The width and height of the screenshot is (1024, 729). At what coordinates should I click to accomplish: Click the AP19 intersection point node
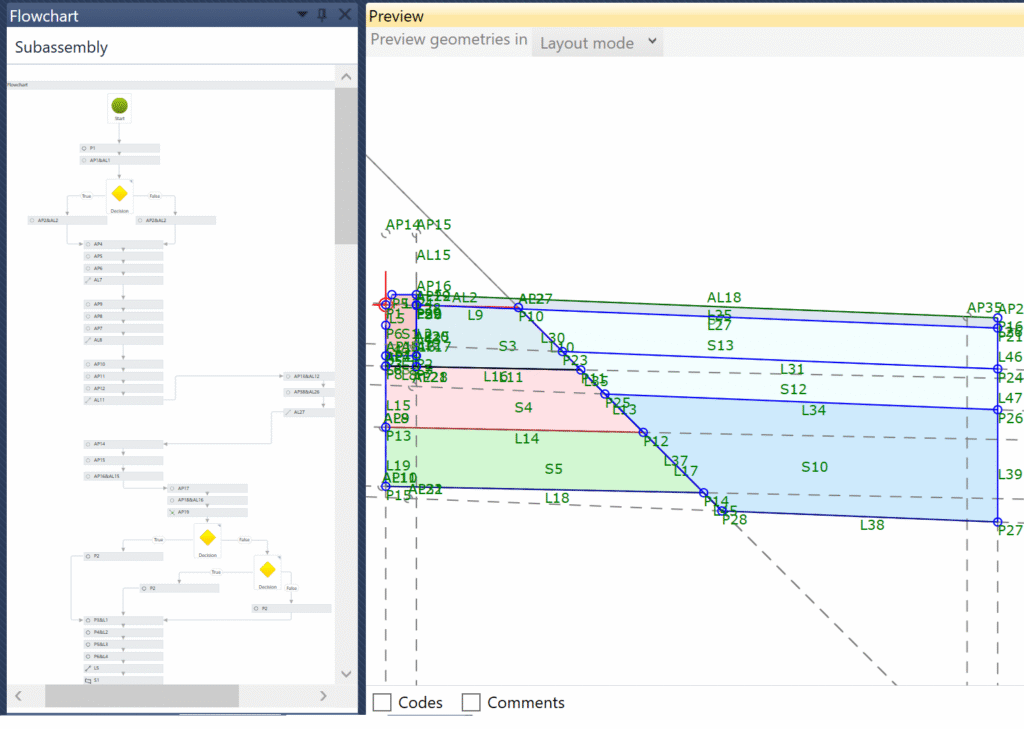206,512
